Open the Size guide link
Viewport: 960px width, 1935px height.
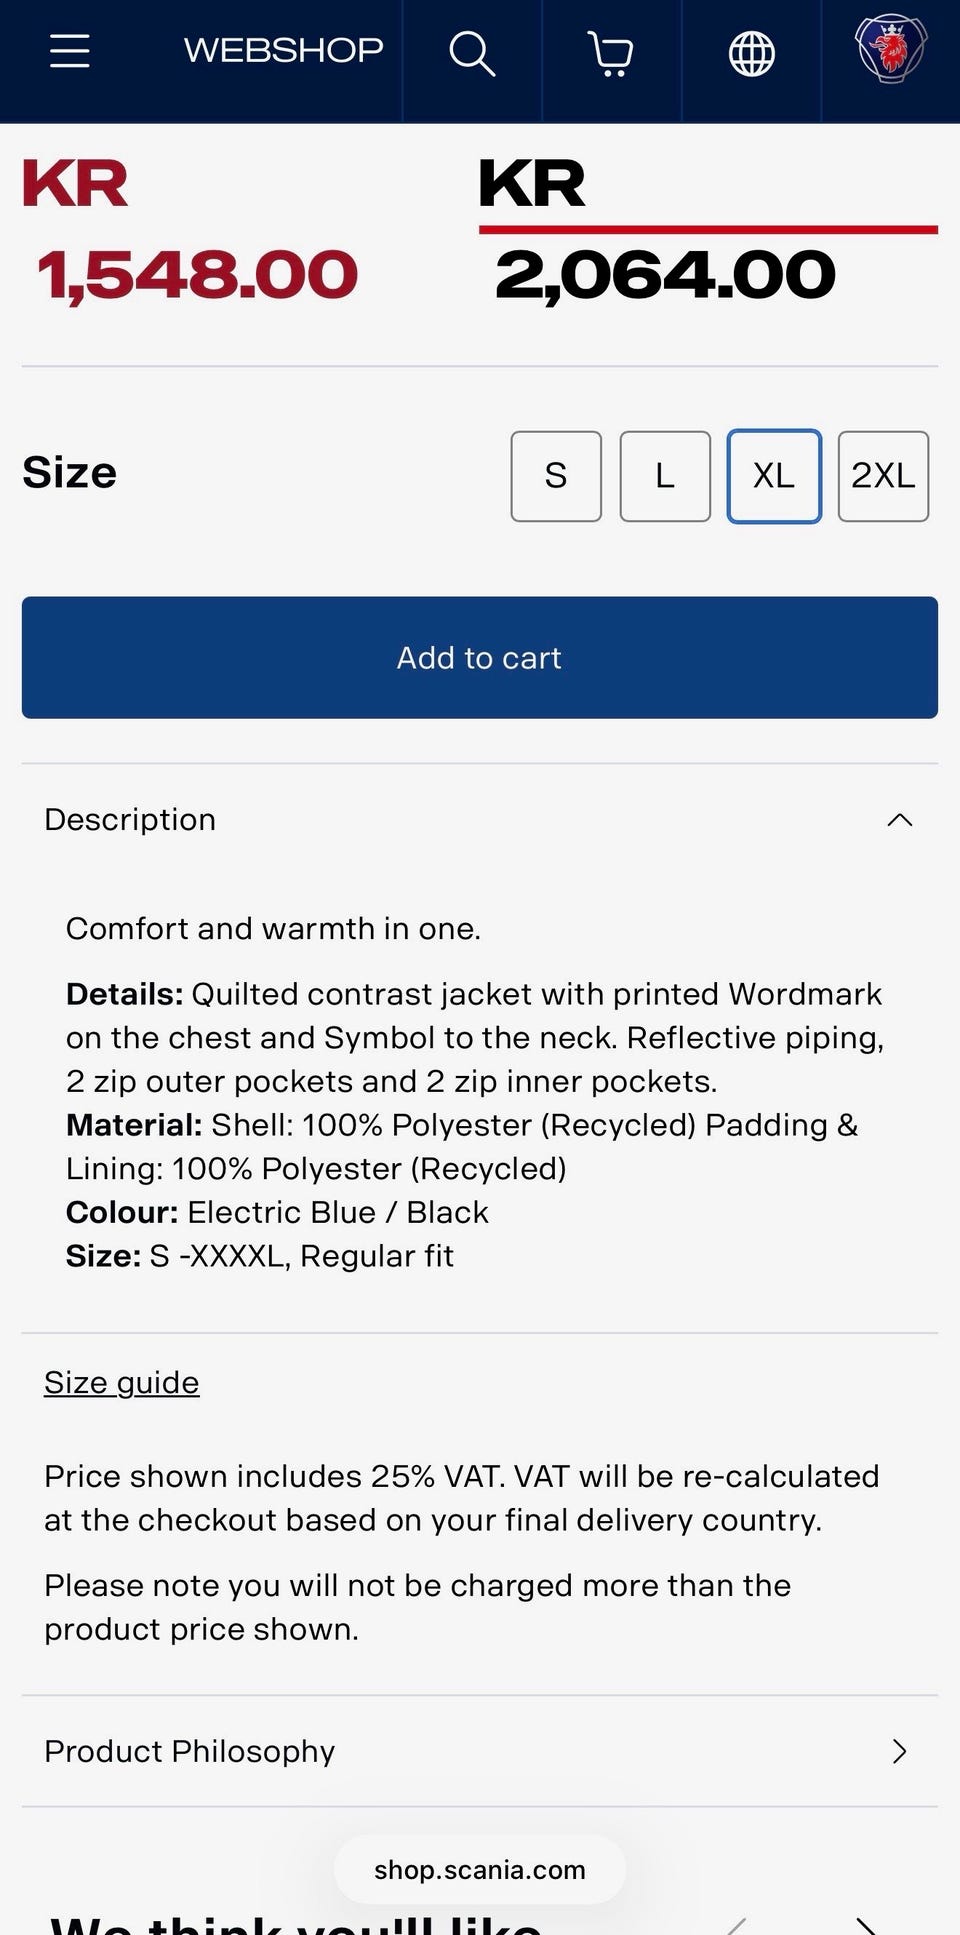pyautogui.click(x=122, y=1382)
